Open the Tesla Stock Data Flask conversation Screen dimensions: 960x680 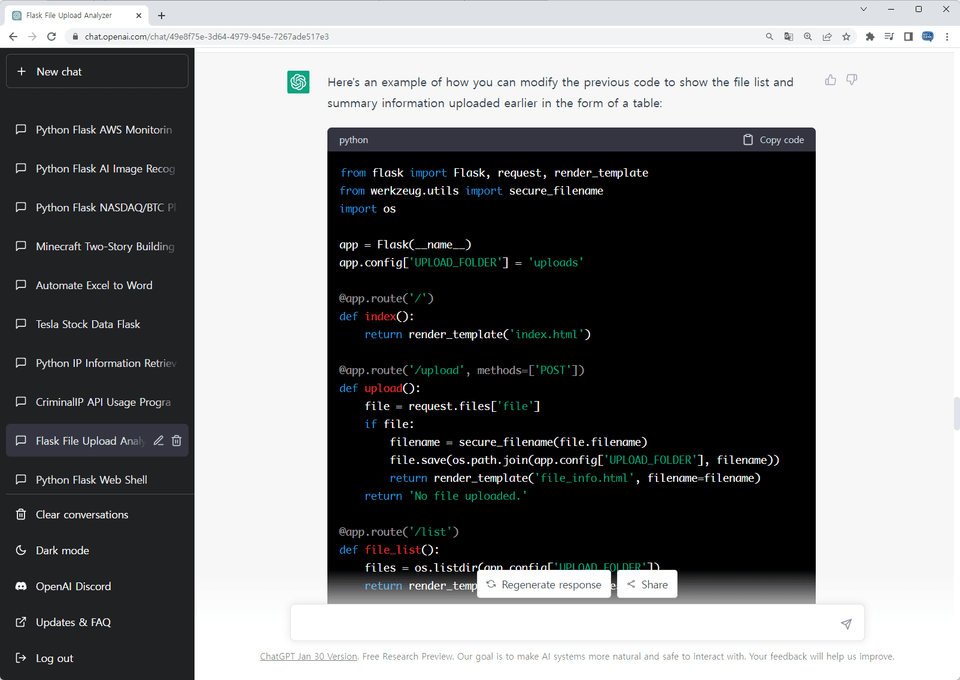pos(88,325)
